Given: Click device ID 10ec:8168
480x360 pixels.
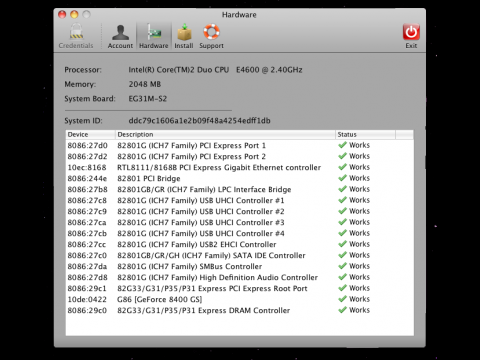Looking at the screenshot, I should click(87, 167).
